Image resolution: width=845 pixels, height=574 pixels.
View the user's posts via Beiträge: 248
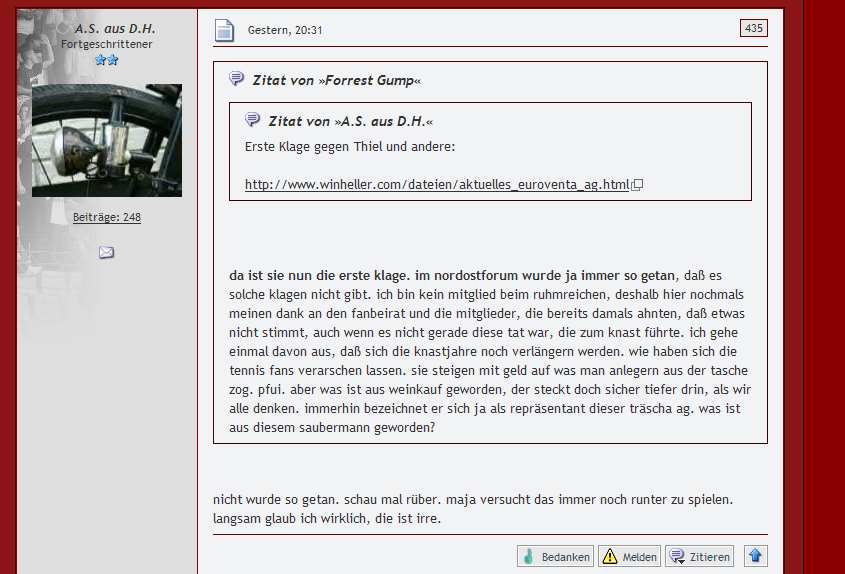(x=107, y=217)
